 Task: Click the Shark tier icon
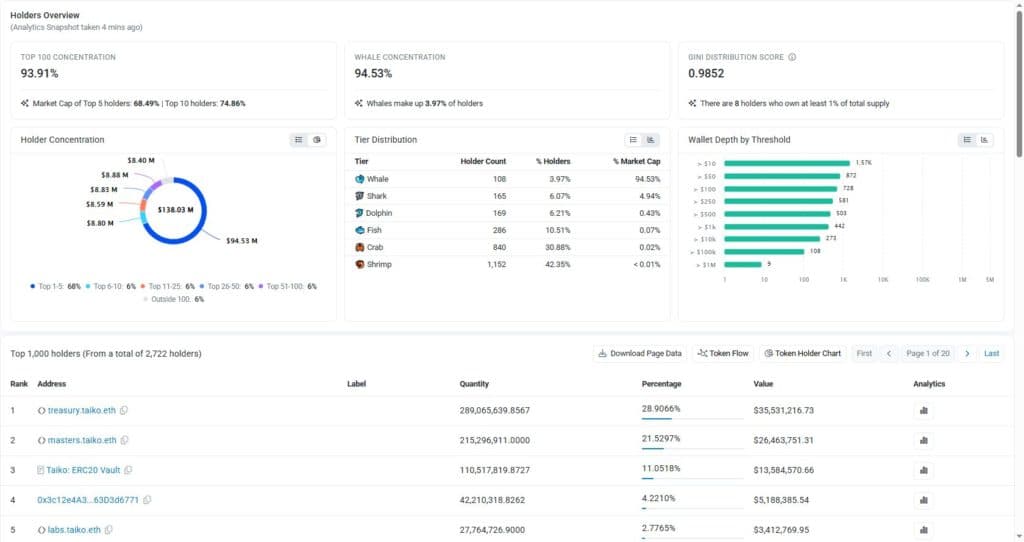click(359, 196)
